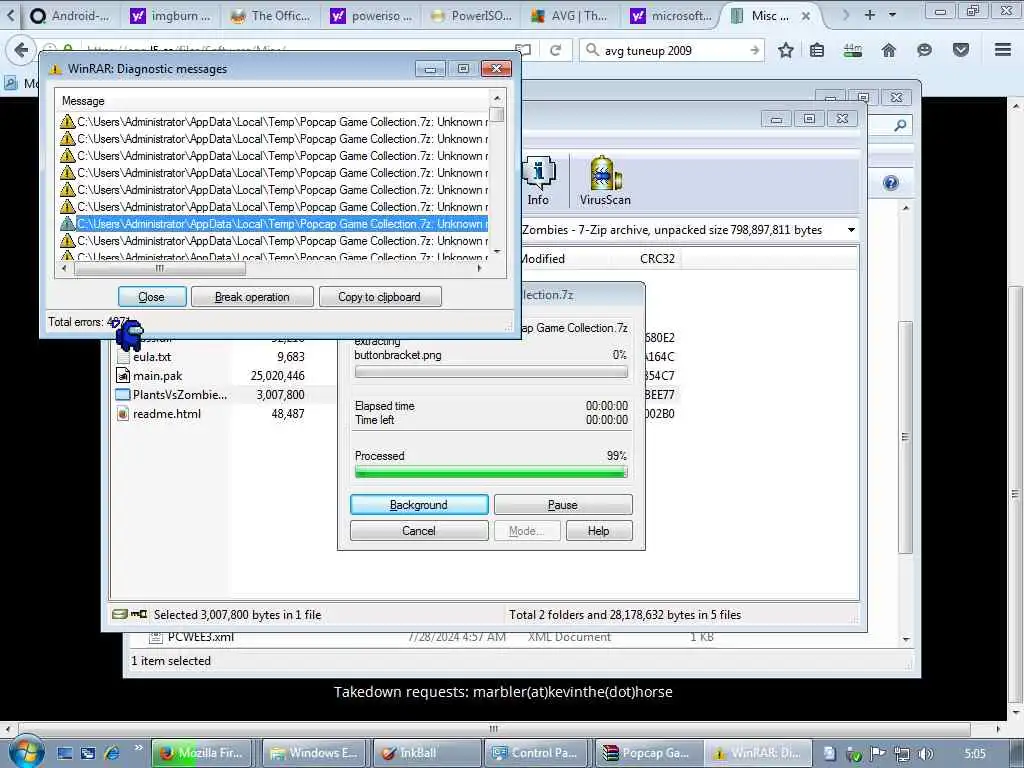Switch to the PowerISO tab
Image resolution: width=1024 pixels, height=768 pixels.
pos(472,16)
